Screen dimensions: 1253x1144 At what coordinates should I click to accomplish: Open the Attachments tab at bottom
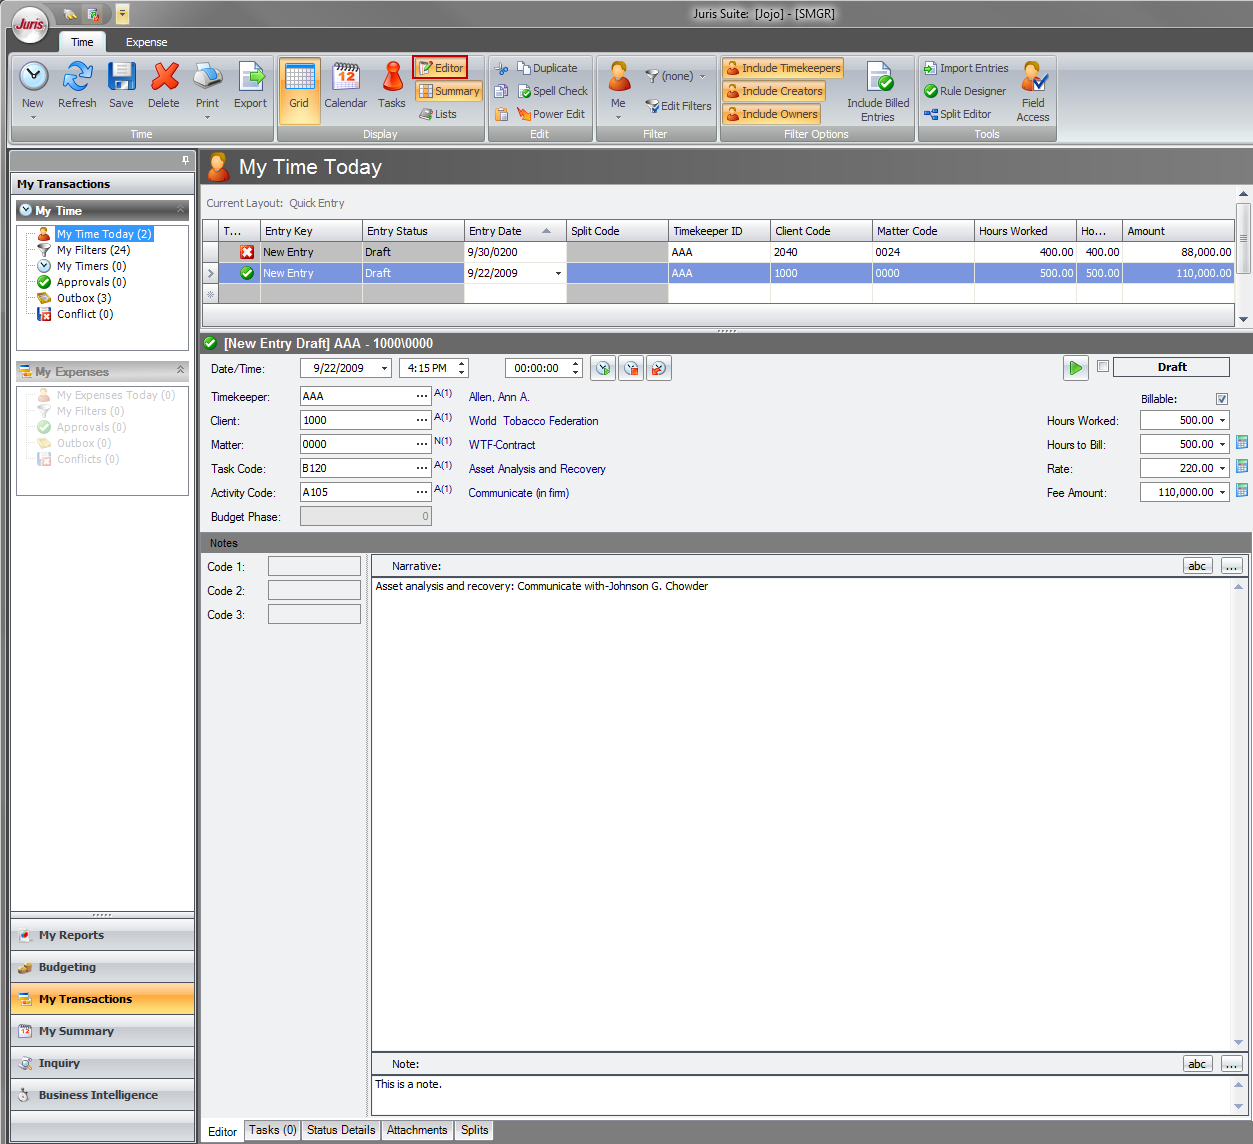(x=417, y=1130)
